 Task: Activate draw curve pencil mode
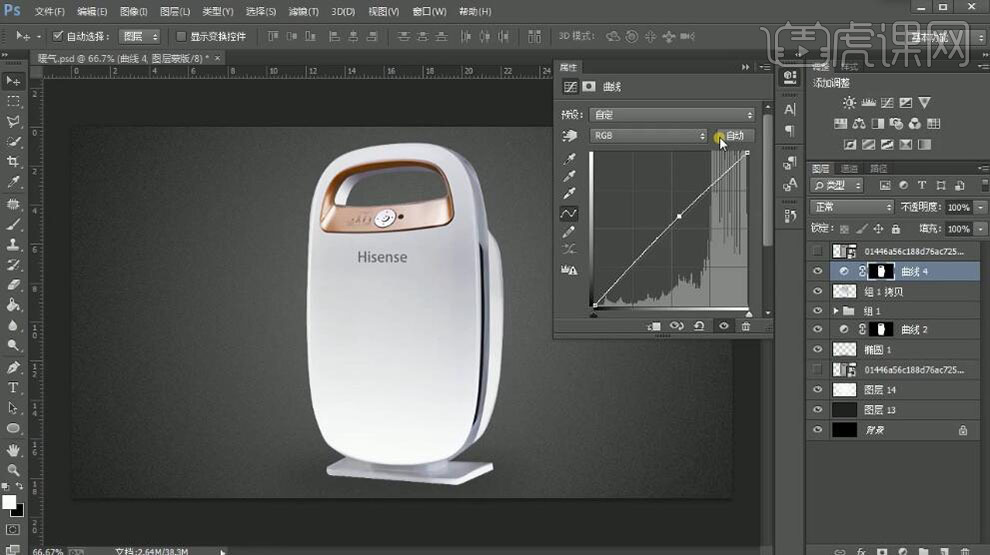coord(568,232)
